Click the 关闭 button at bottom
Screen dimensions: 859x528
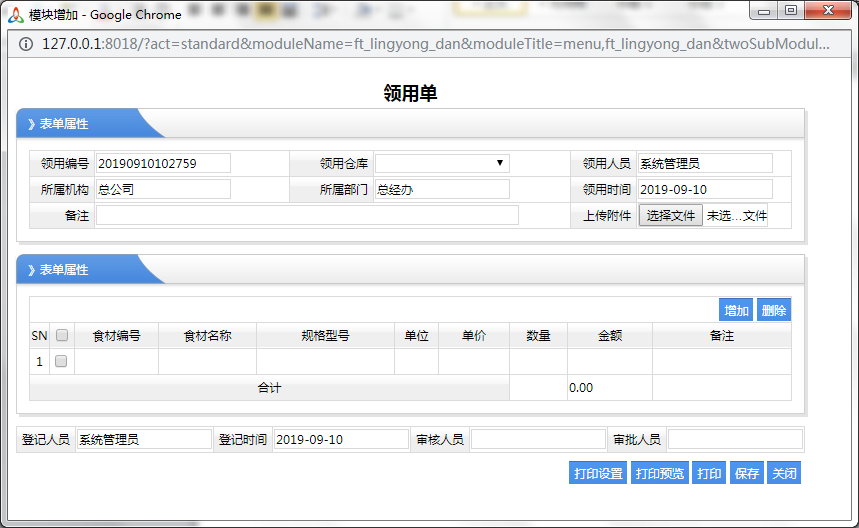click(784, 473)
